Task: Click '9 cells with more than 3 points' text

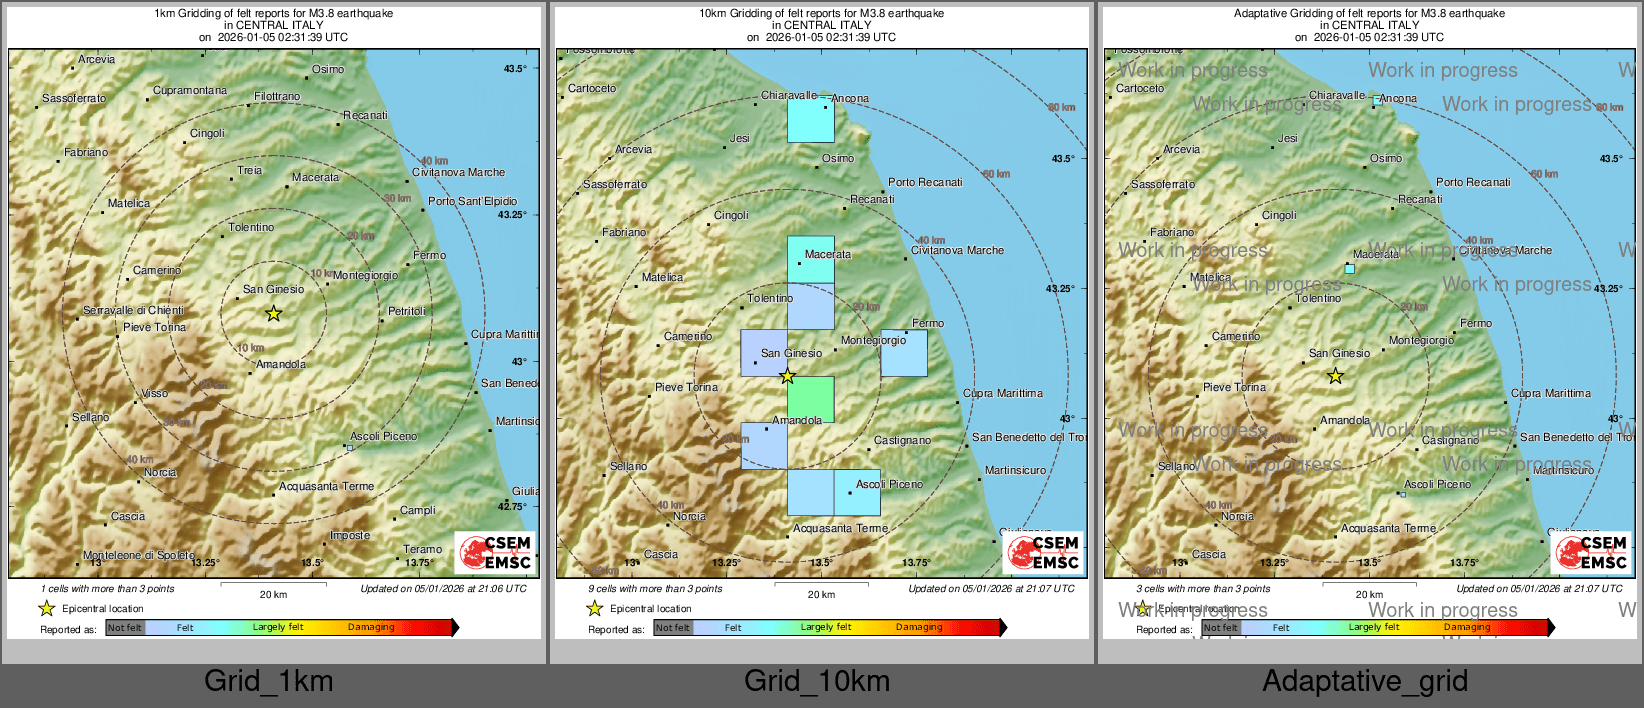Action: pos(656,588)
